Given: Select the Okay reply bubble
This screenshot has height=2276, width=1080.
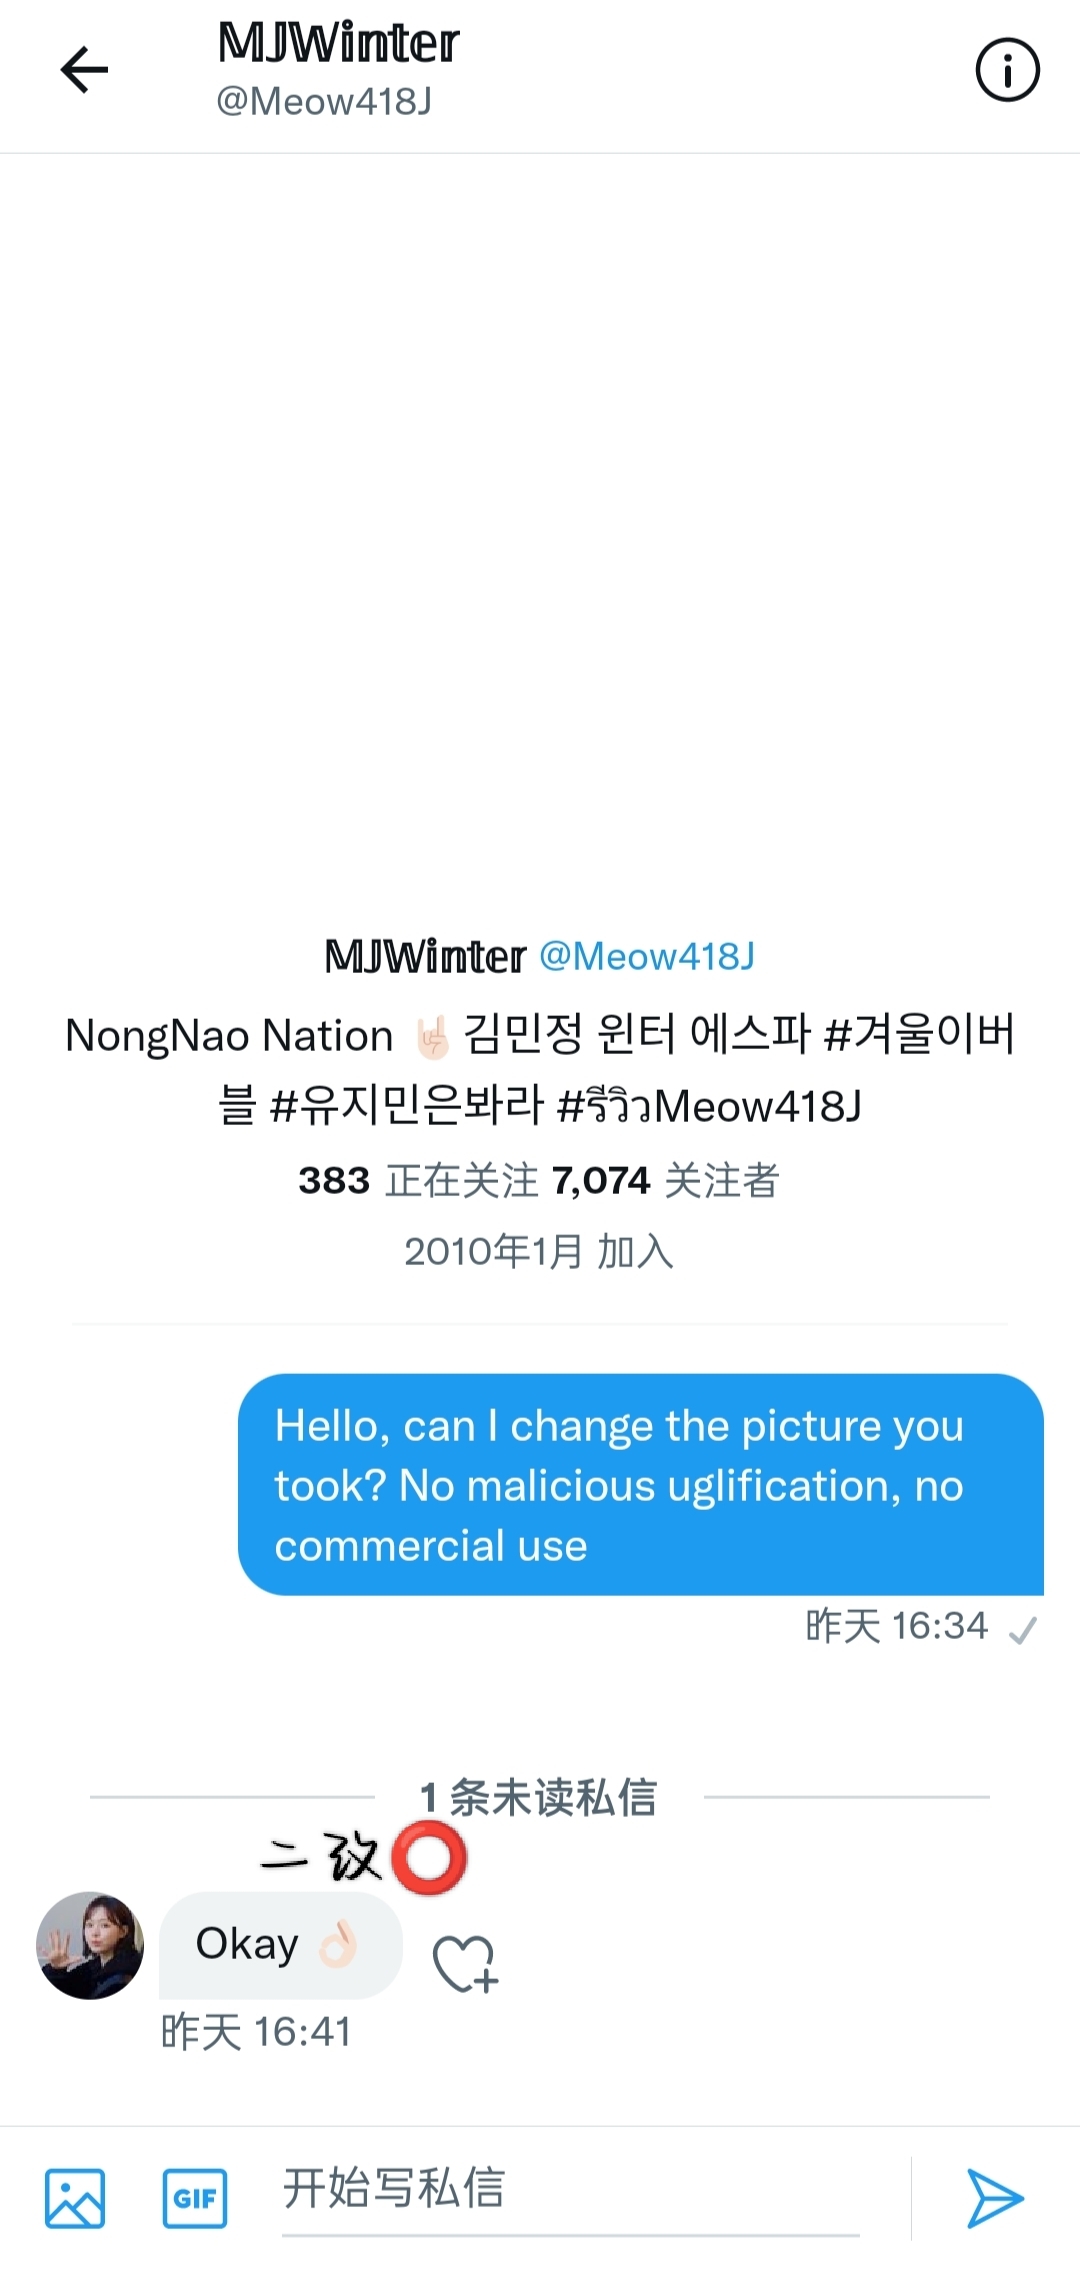Looking at the screenshot, I should (280, 1945).
